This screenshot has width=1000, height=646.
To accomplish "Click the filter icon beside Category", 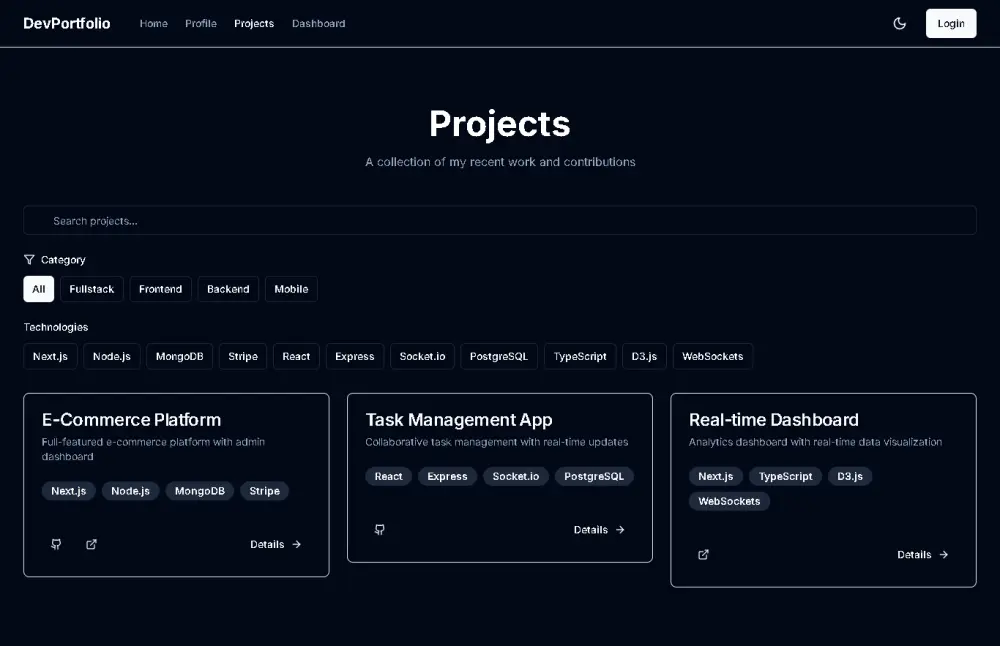I will (x=31, y=259).
